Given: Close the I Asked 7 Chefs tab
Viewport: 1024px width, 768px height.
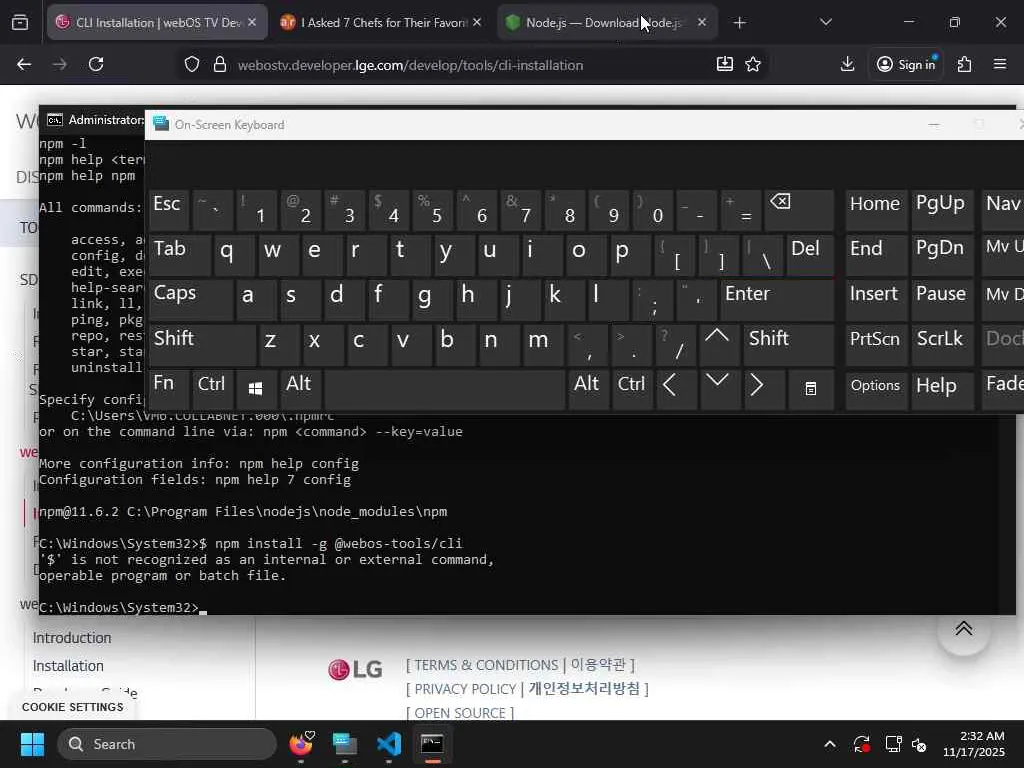Looking at the screenshot, I should click(x=477, y=22).
